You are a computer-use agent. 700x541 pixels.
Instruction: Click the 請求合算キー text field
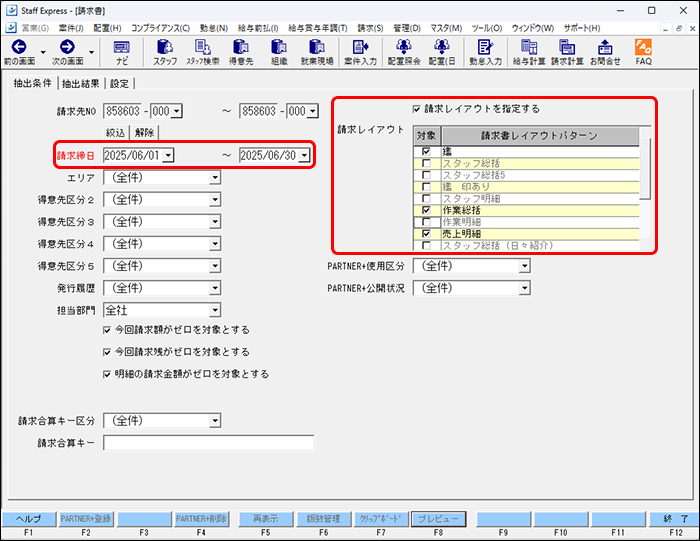[x=208, y=443]
